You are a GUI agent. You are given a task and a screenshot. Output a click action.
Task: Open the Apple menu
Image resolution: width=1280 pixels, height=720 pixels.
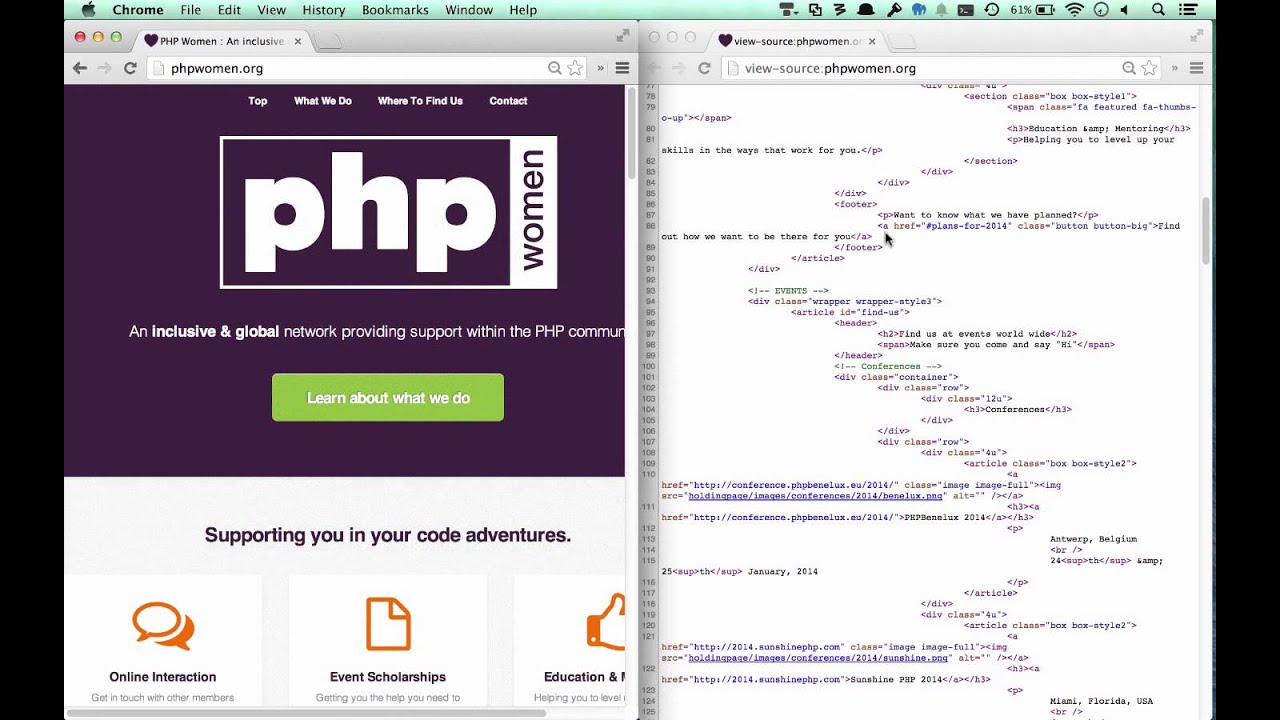[88, 10]
